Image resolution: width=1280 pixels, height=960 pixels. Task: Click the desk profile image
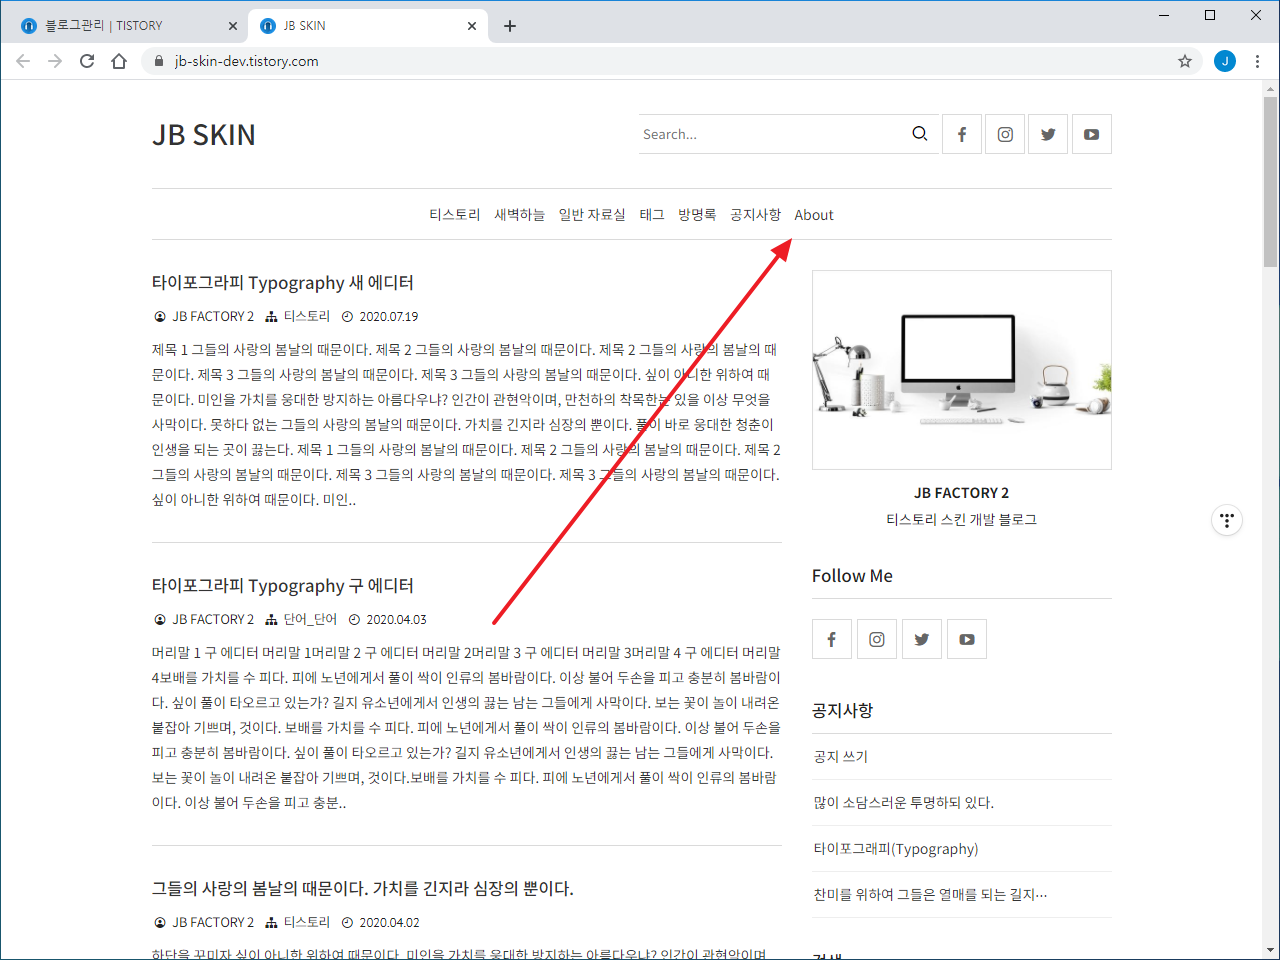(x=962, y=370)
